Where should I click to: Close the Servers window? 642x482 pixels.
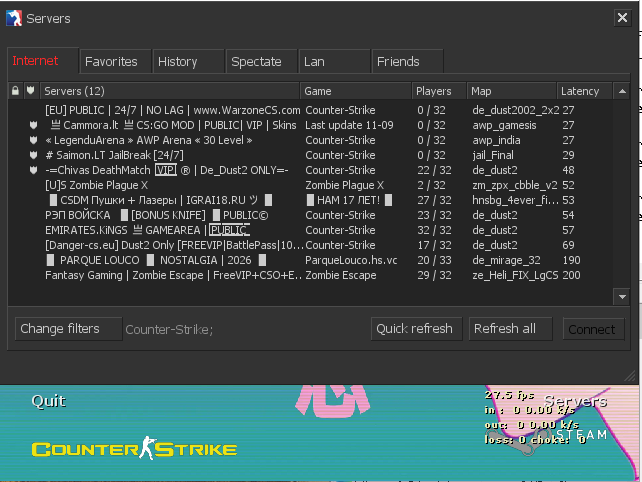click(622, 18)
